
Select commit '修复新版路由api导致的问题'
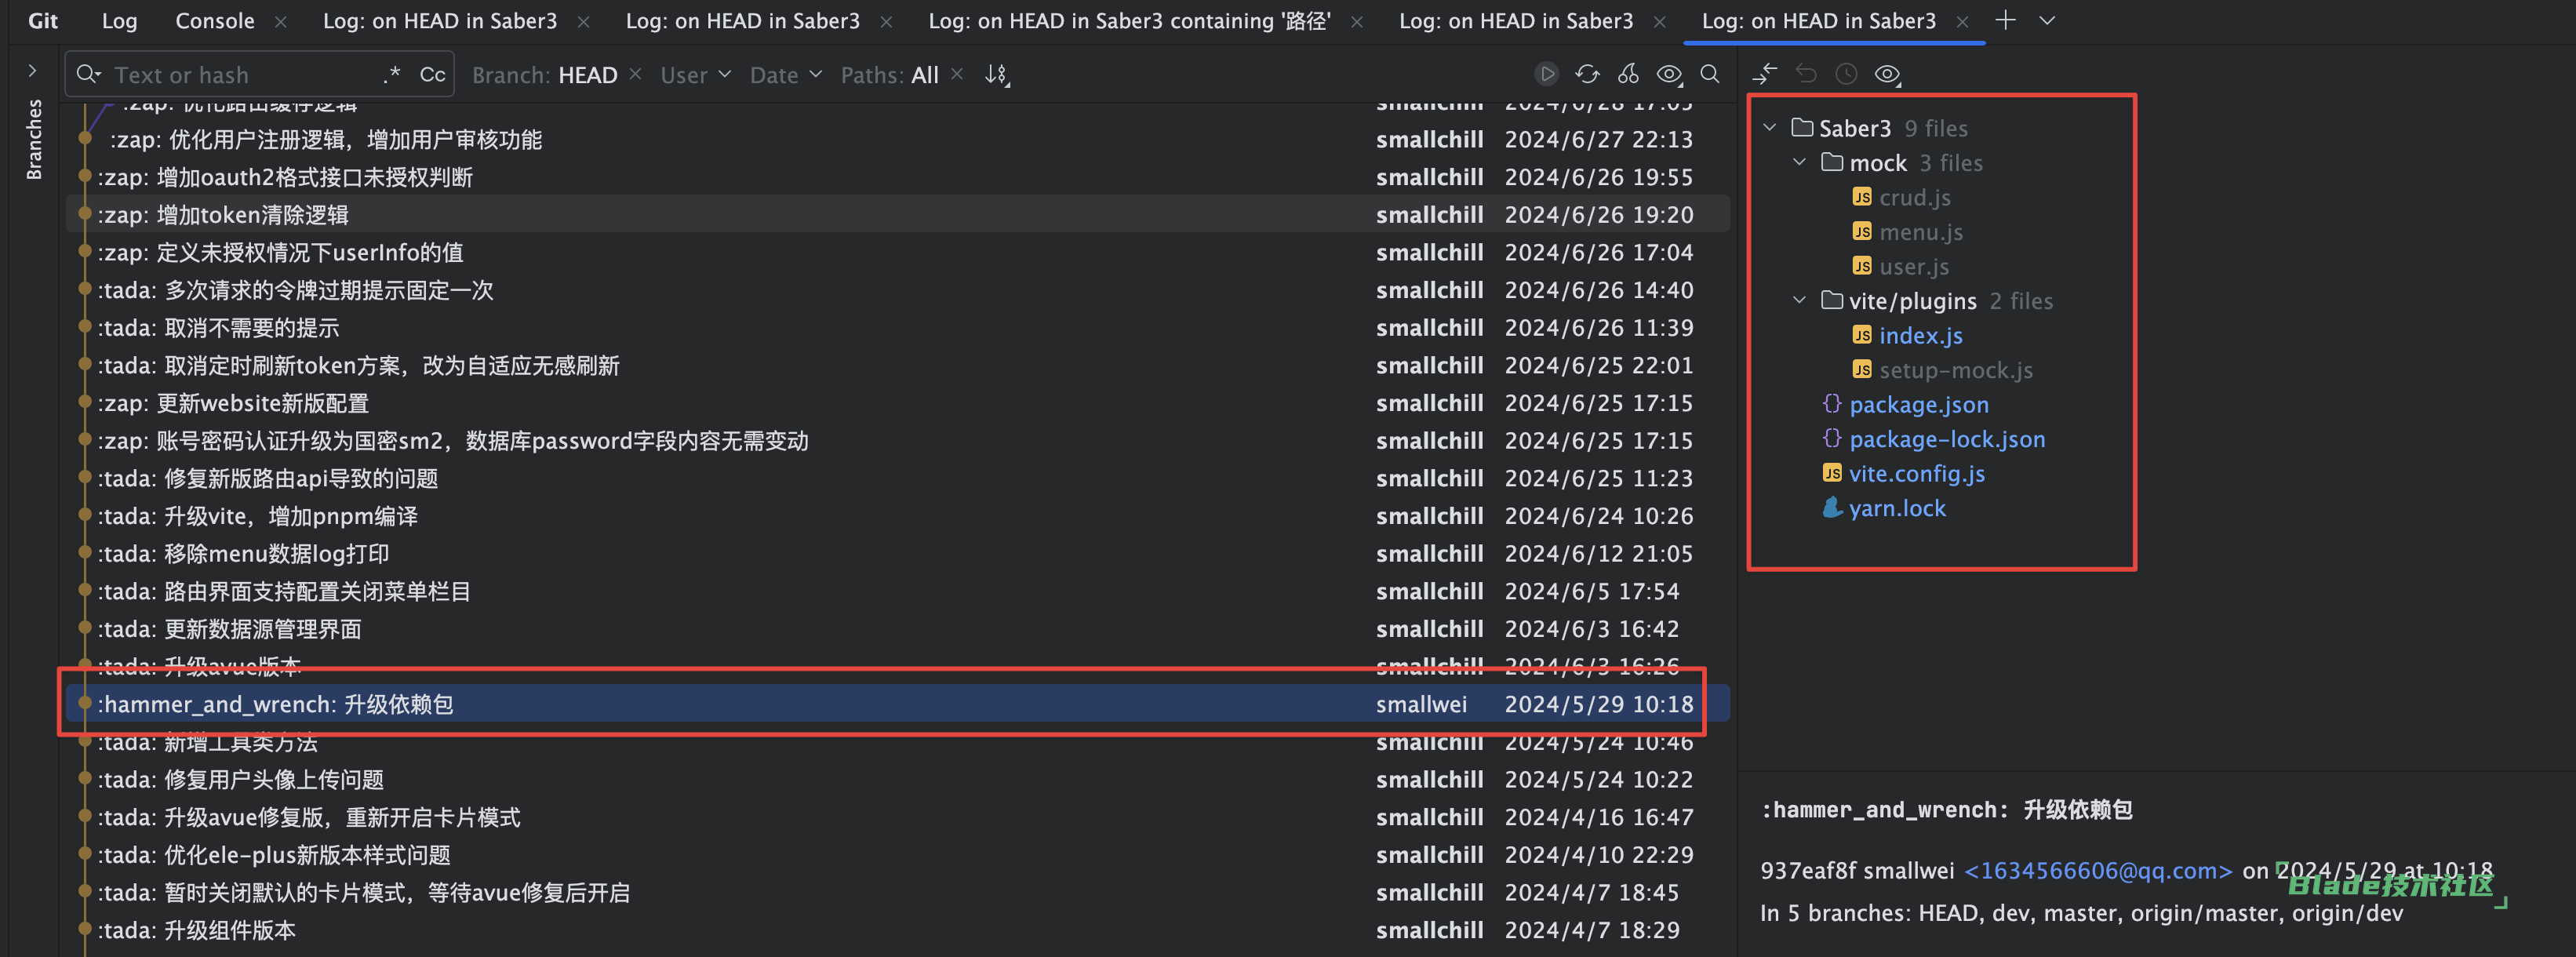tap(898, 478)
